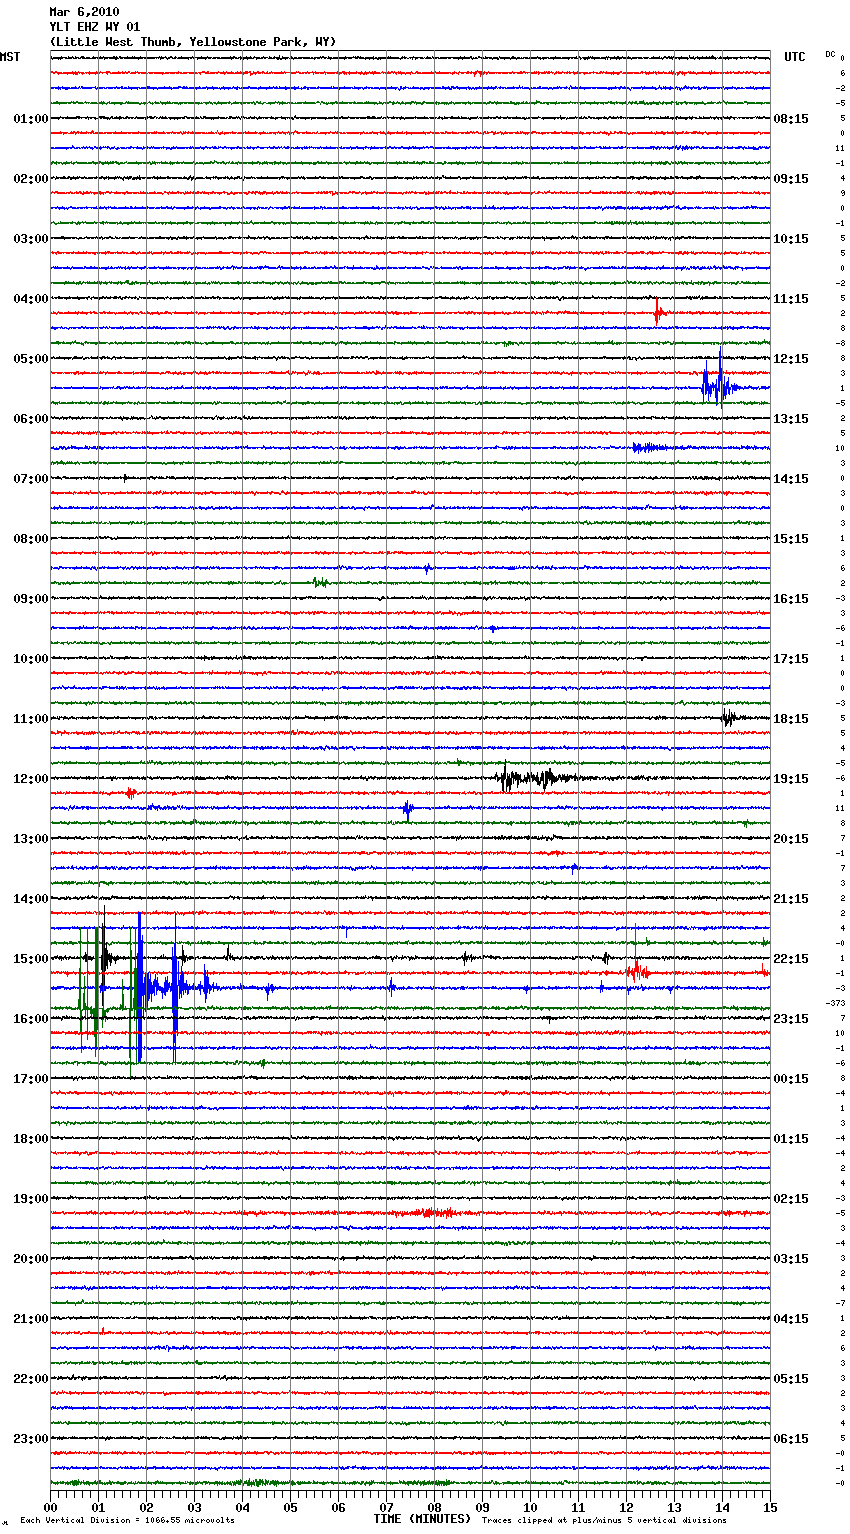The height and width of the screenshot is (1534, 850).
Task: Click the '03:15' UTC row label
Action: (791, 1259)
